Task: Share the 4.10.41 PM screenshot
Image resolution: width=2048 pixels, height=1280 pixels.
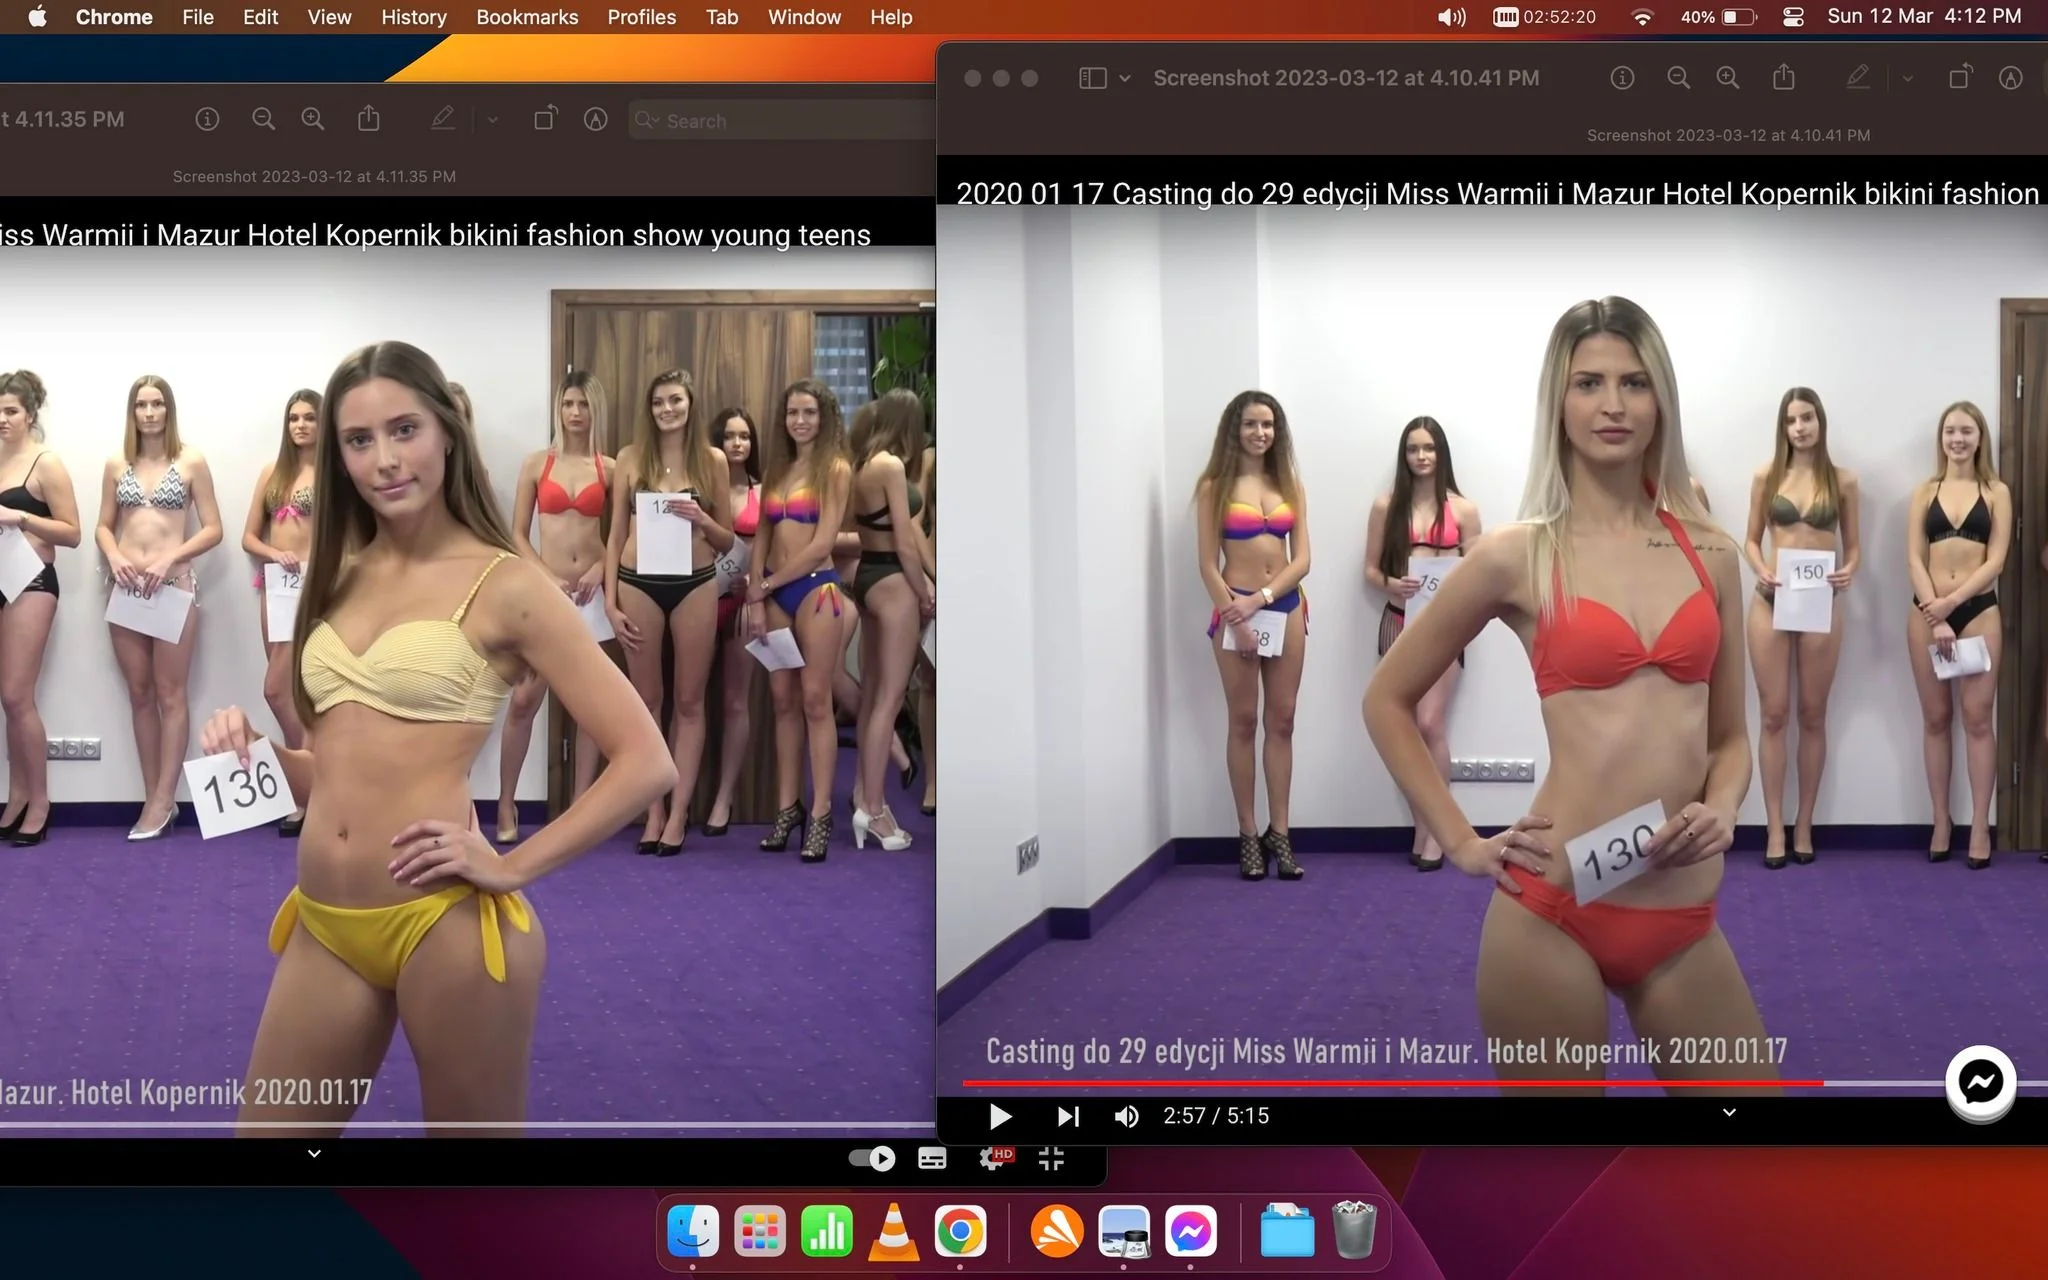Action: pyautogui.click(x=1784, y=77)
